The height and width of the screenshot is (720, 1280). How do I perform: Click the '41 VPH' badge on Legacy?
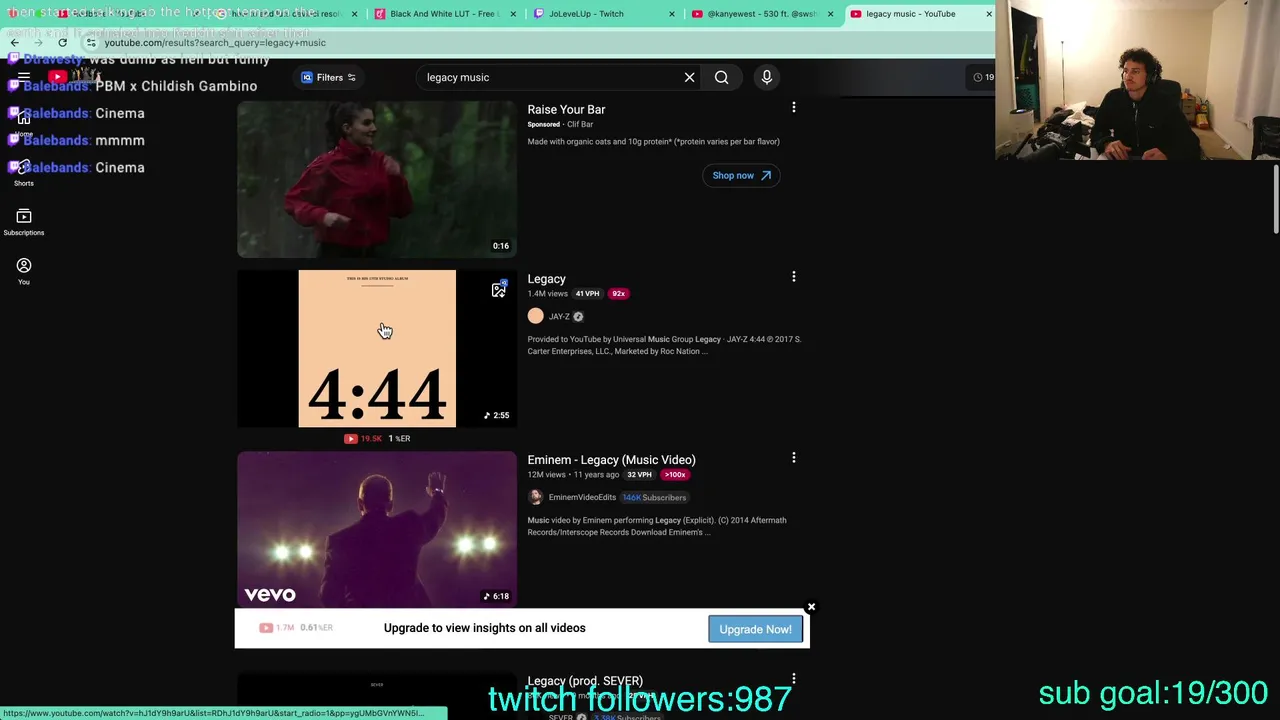(x=587, y=294)
